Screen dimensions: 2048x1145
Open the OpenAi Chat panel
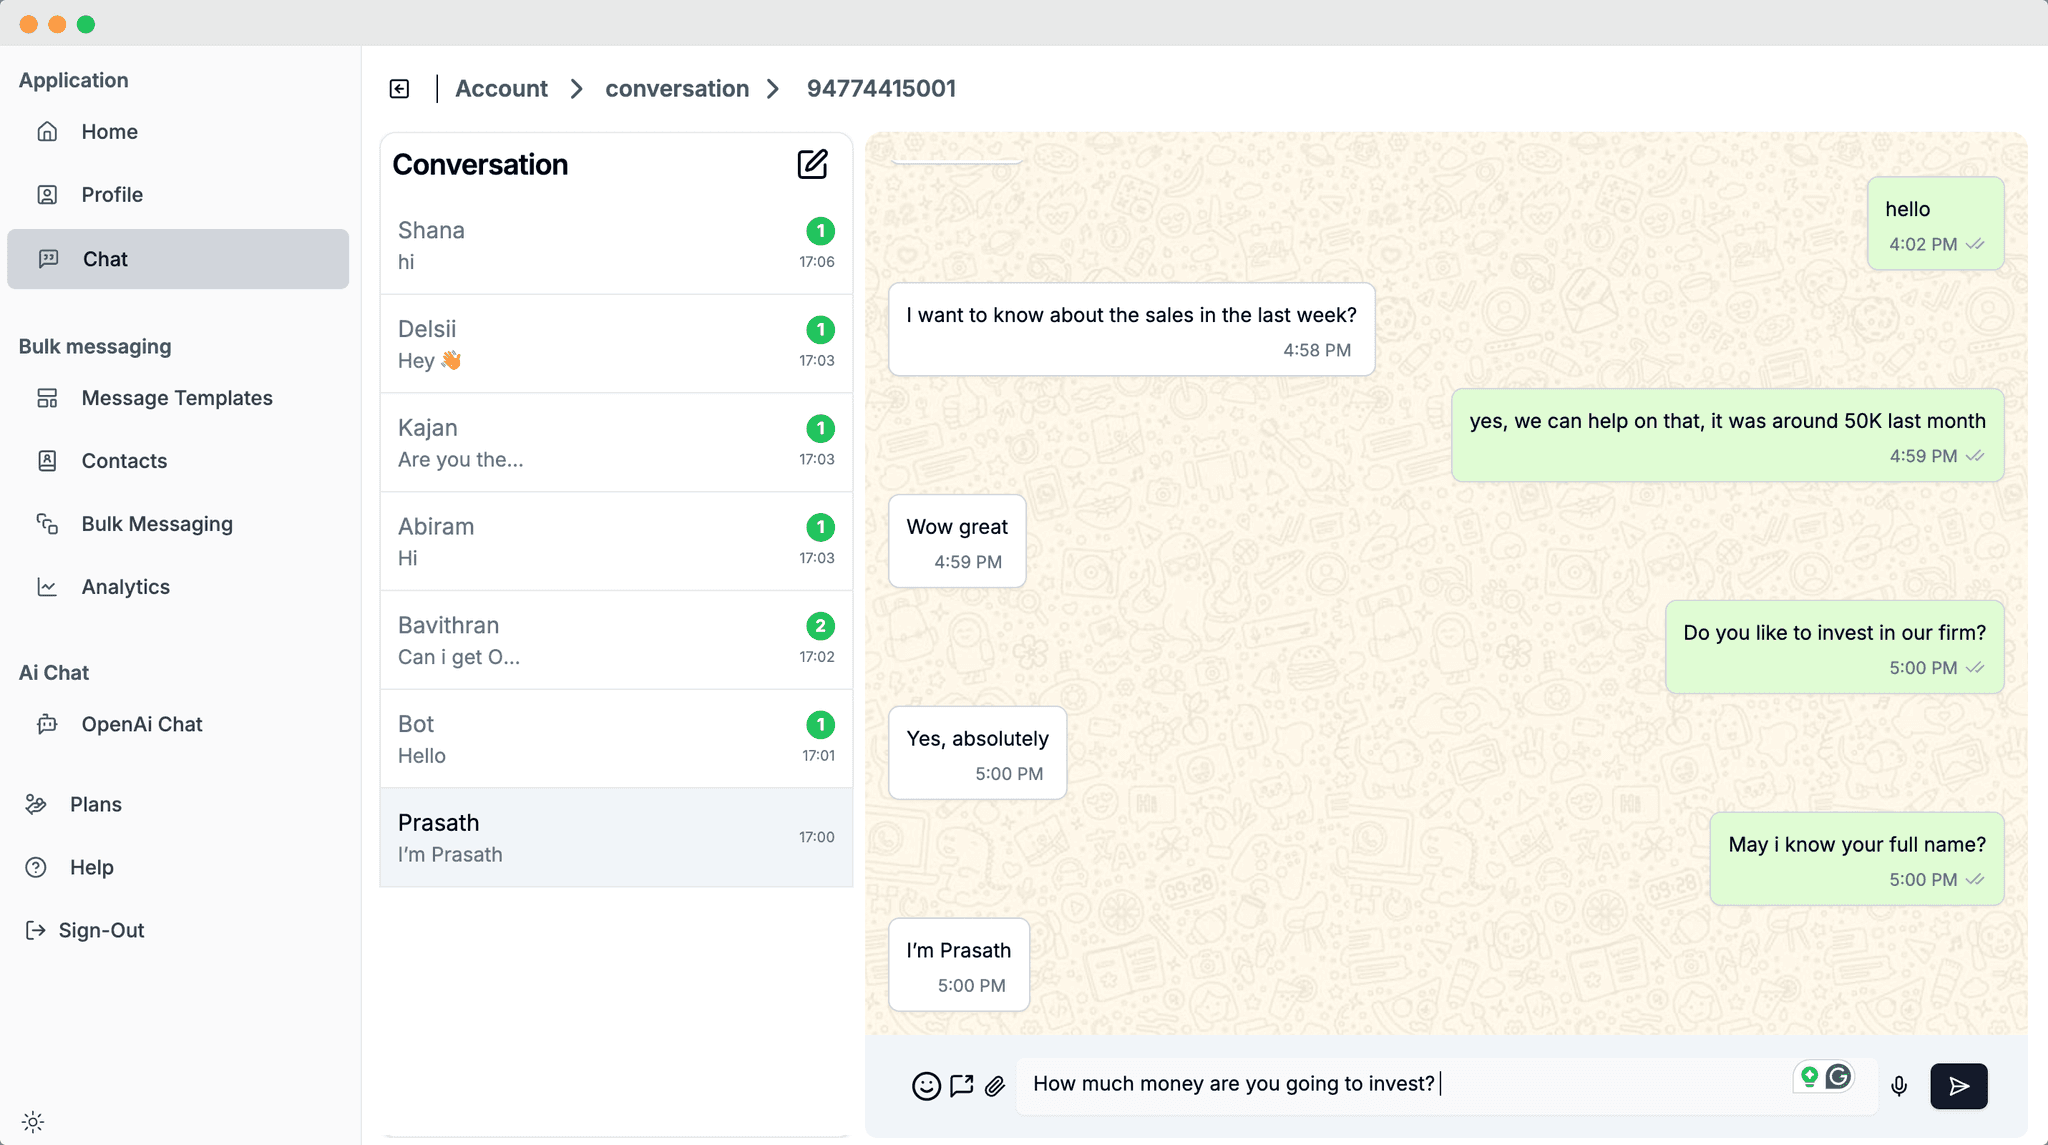[142, 723]
